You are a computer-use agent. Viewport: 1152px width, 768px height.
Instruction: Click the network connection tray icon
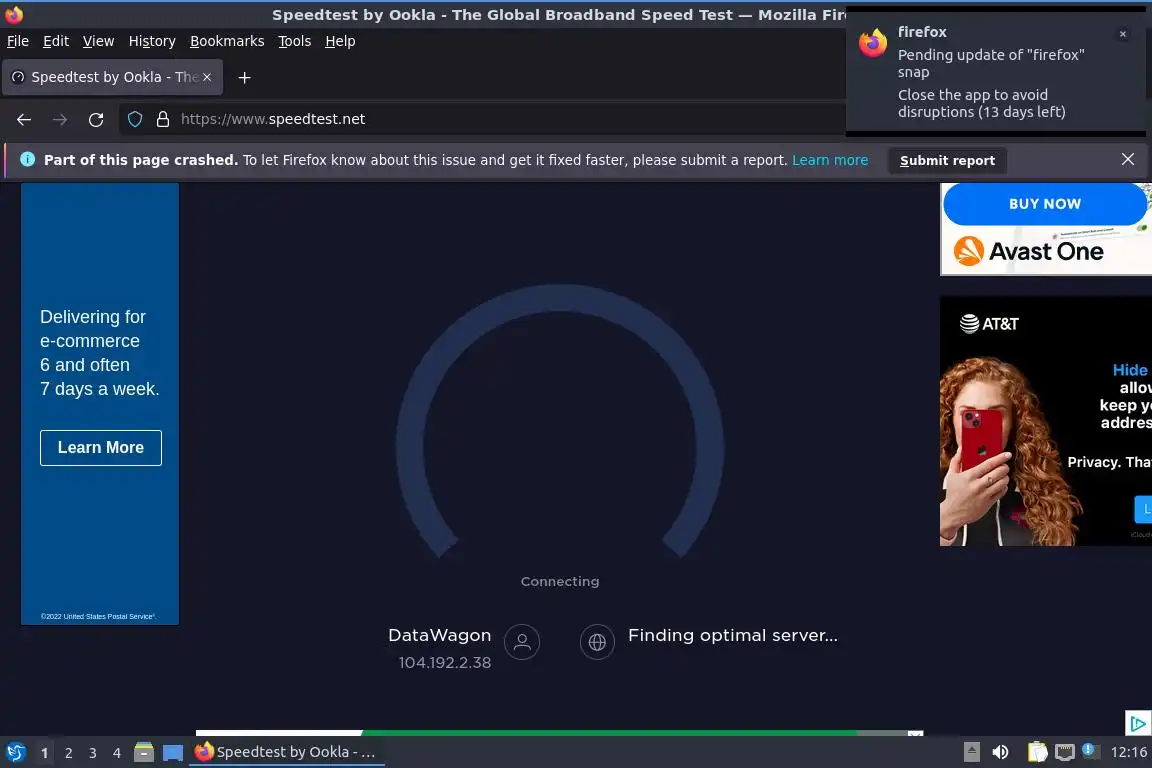click(1065, 752)
